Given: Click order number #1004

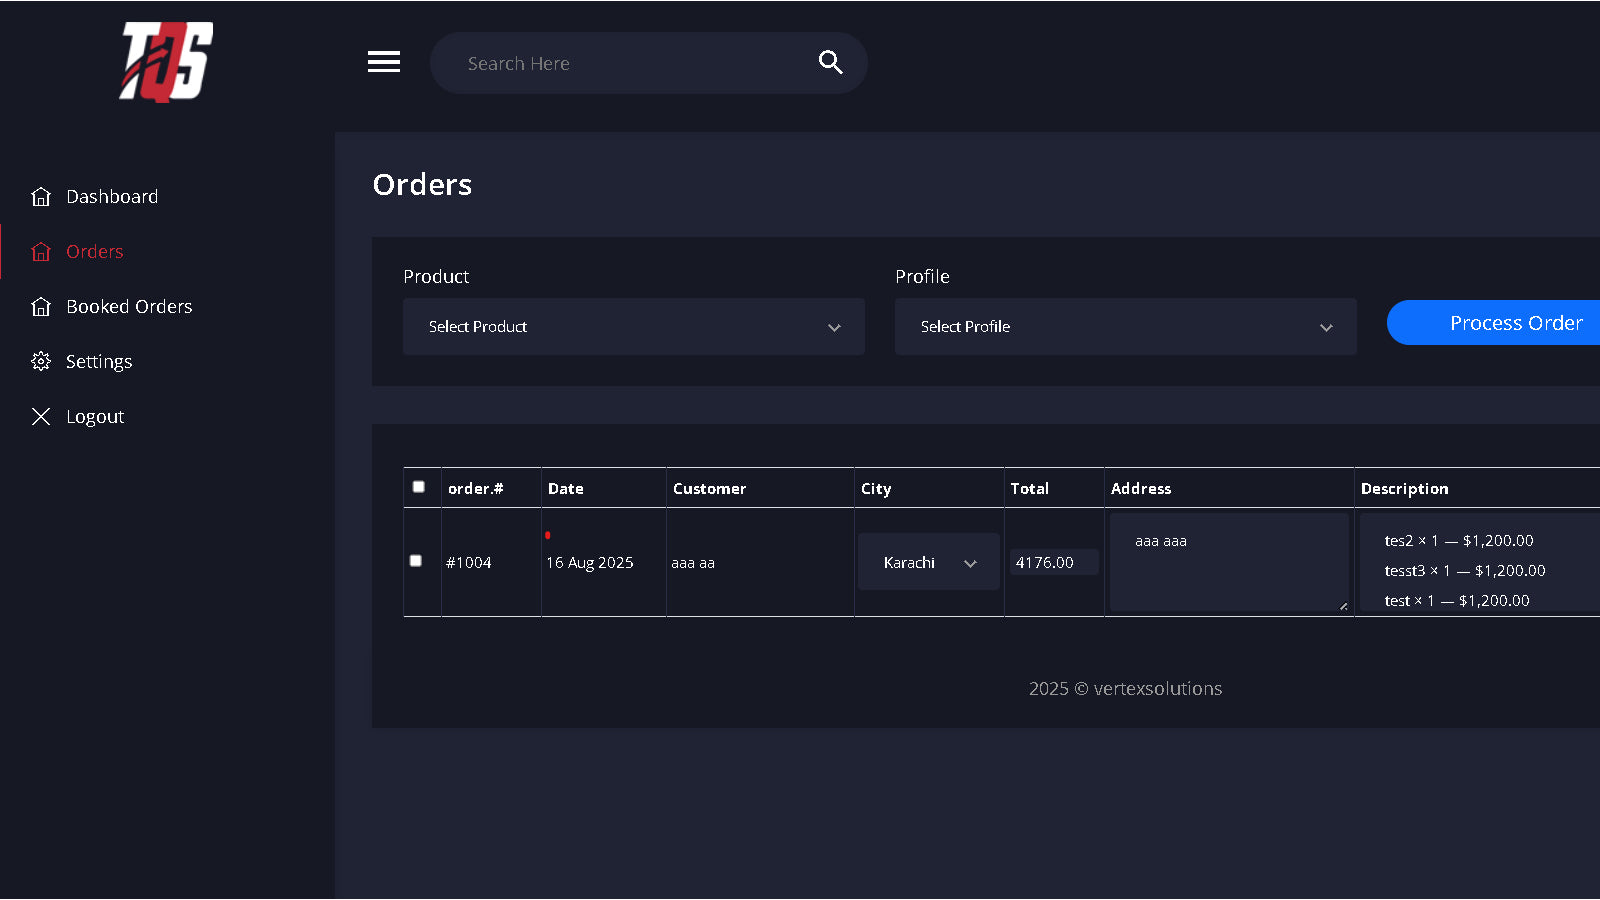Looking at the screenshot, I should tap(469, 563).
